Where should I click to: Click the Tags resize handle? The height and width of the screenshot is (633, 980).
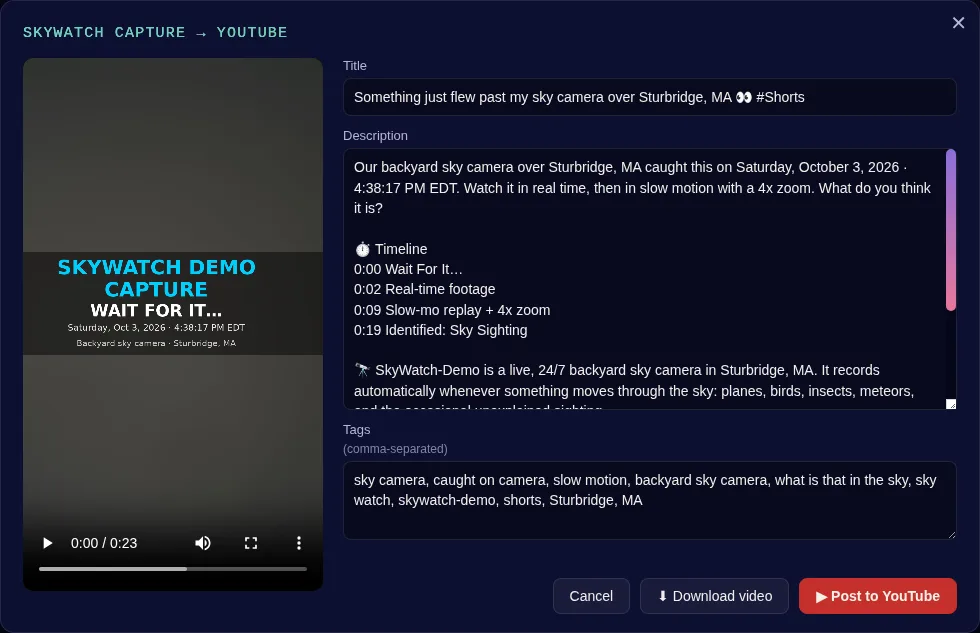pos(951,534)
